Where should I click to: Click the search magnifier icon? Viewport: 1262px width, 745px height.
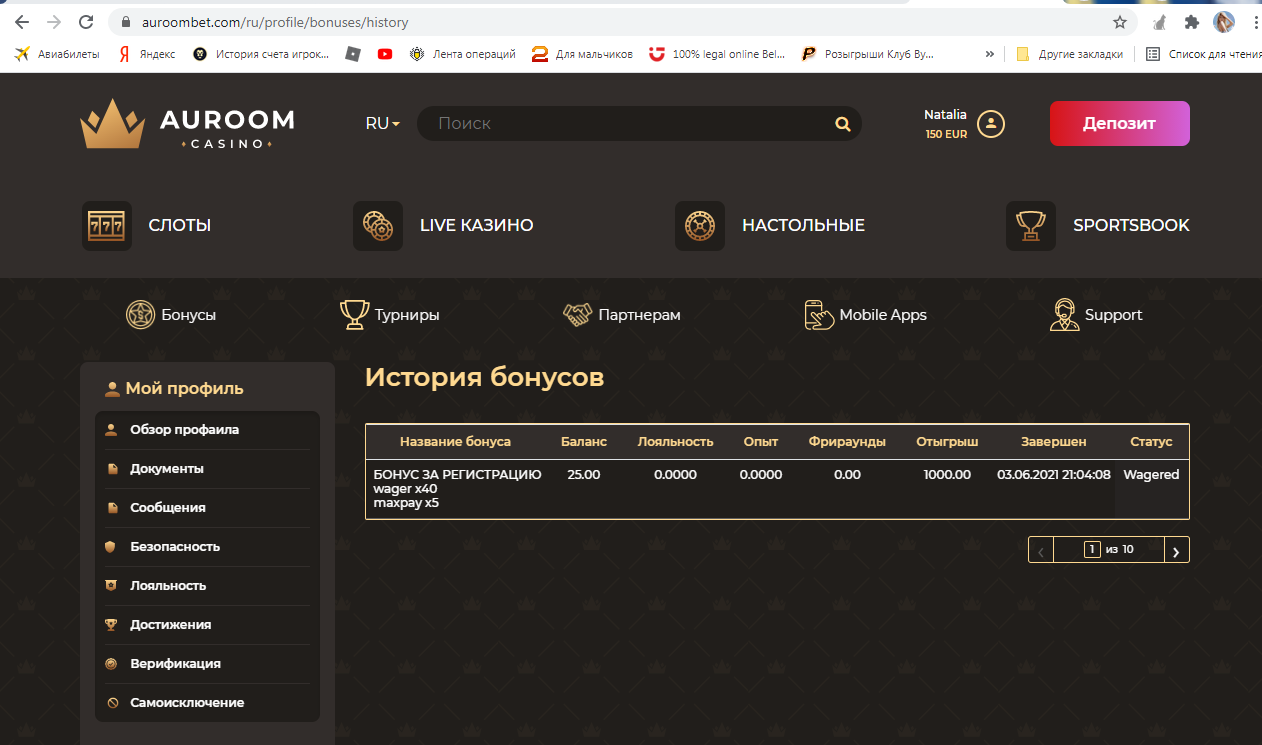(x=842, y=123)
